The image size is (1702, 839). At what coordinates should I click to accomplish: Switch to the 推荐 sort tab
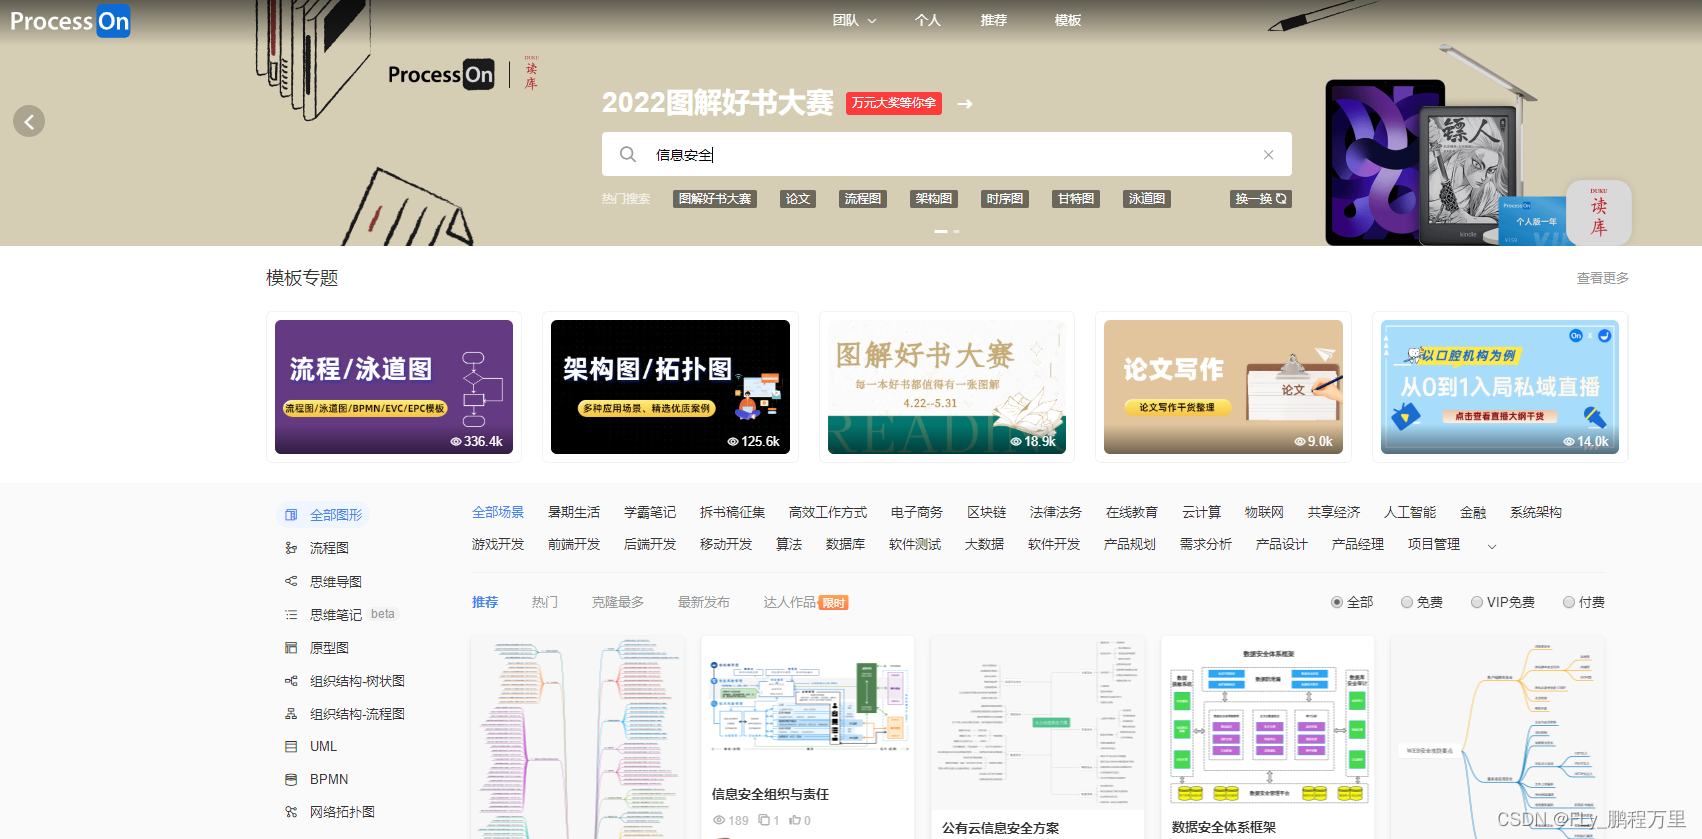485,602
